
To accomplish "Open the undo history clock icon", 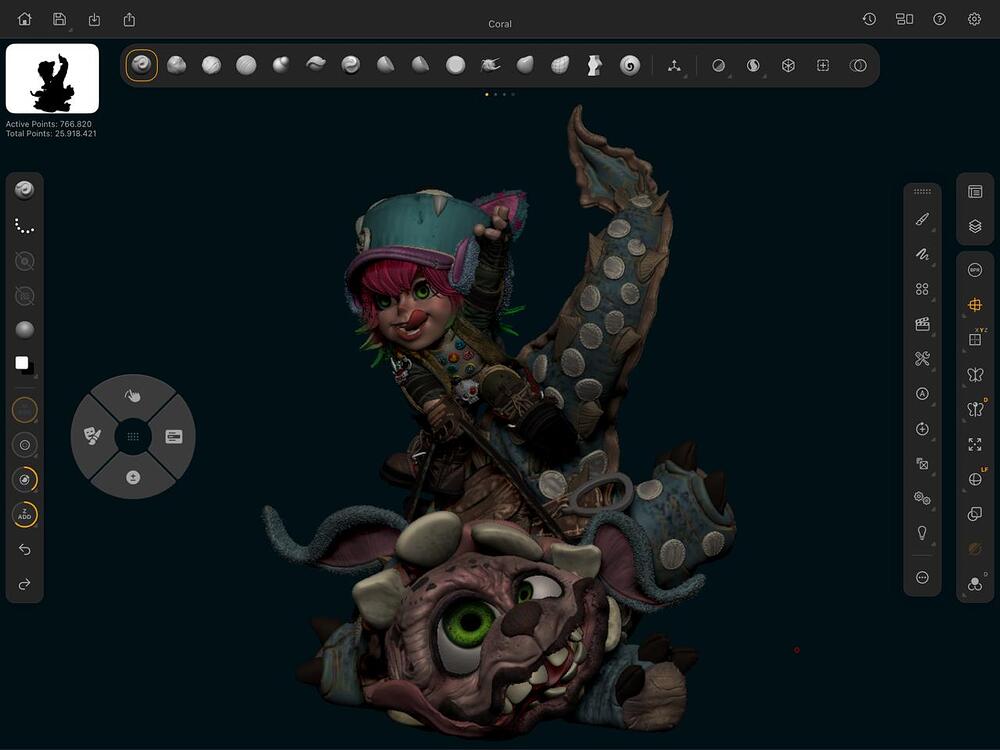I will 869,19.
